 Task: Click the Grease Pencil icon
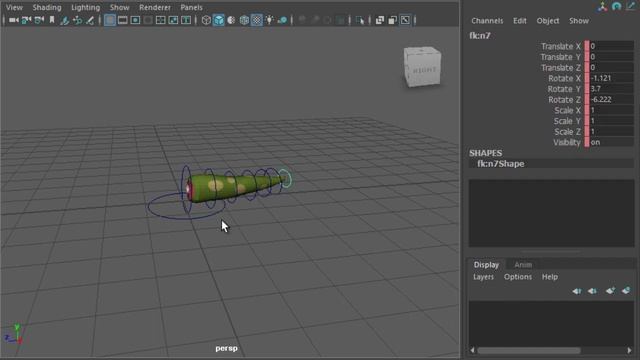90,20
